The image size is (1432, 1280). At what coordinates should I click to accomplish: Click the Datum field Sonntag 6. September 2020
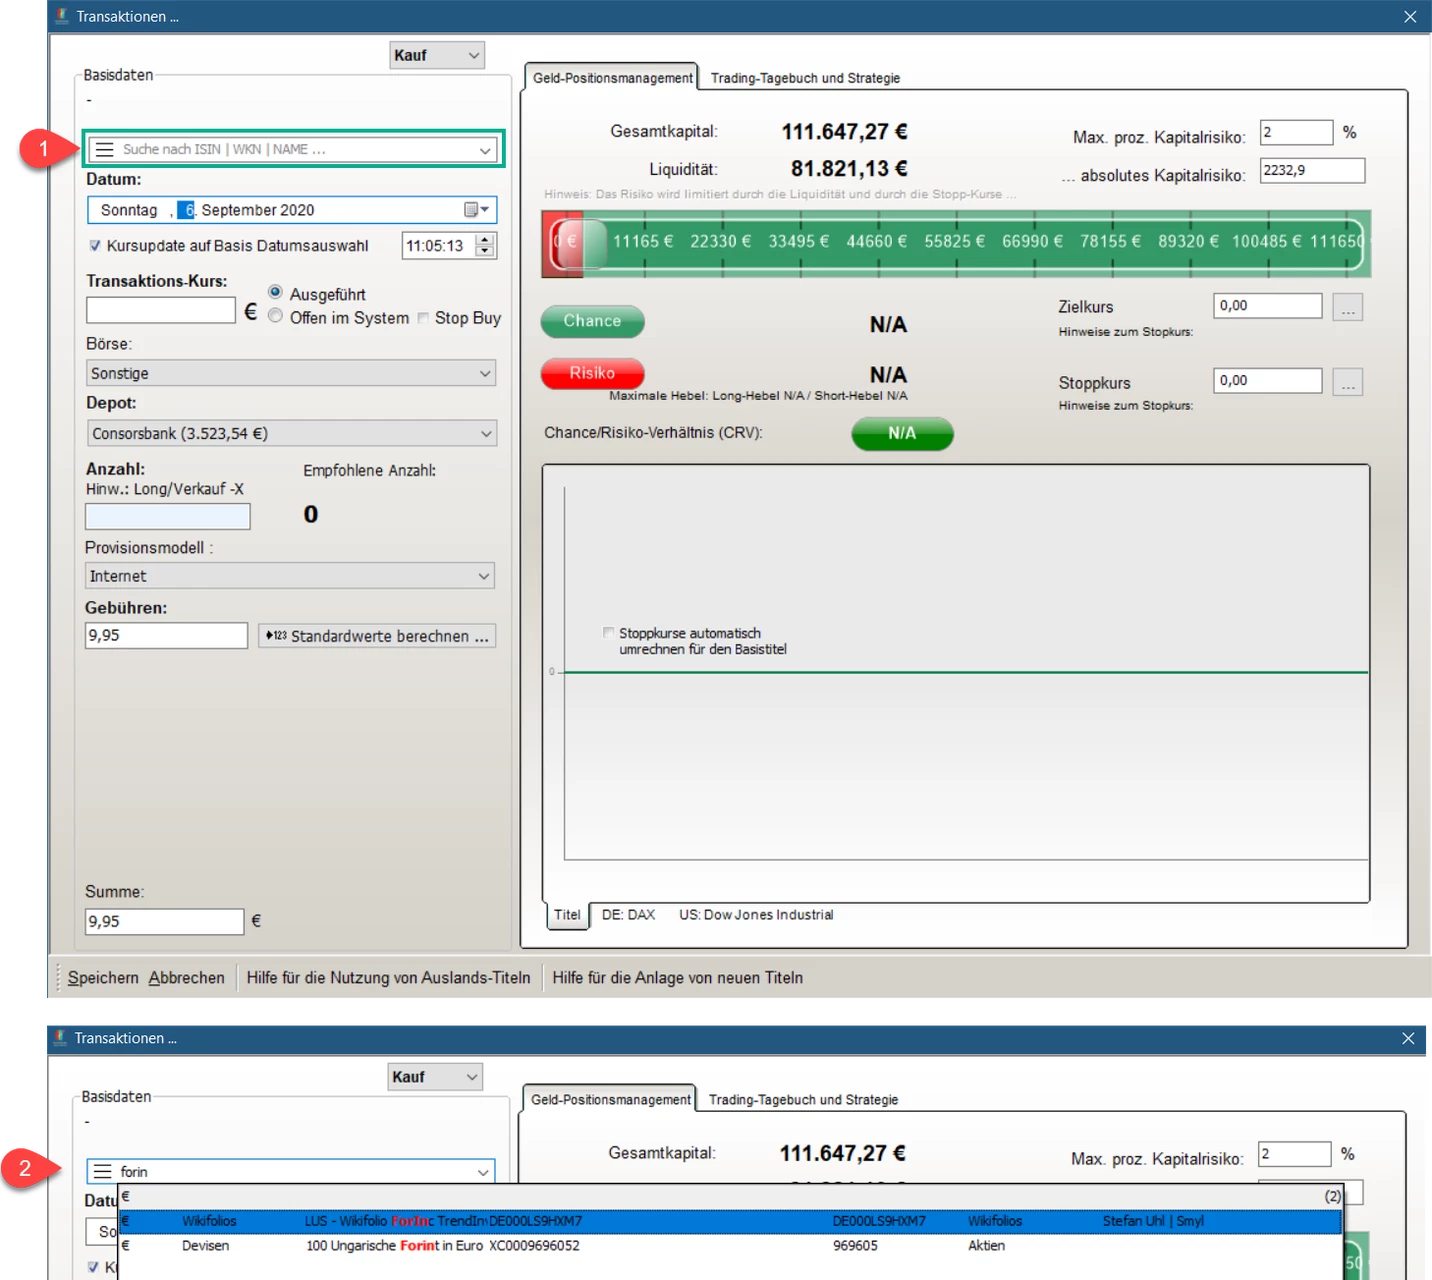tap(291, 210)
